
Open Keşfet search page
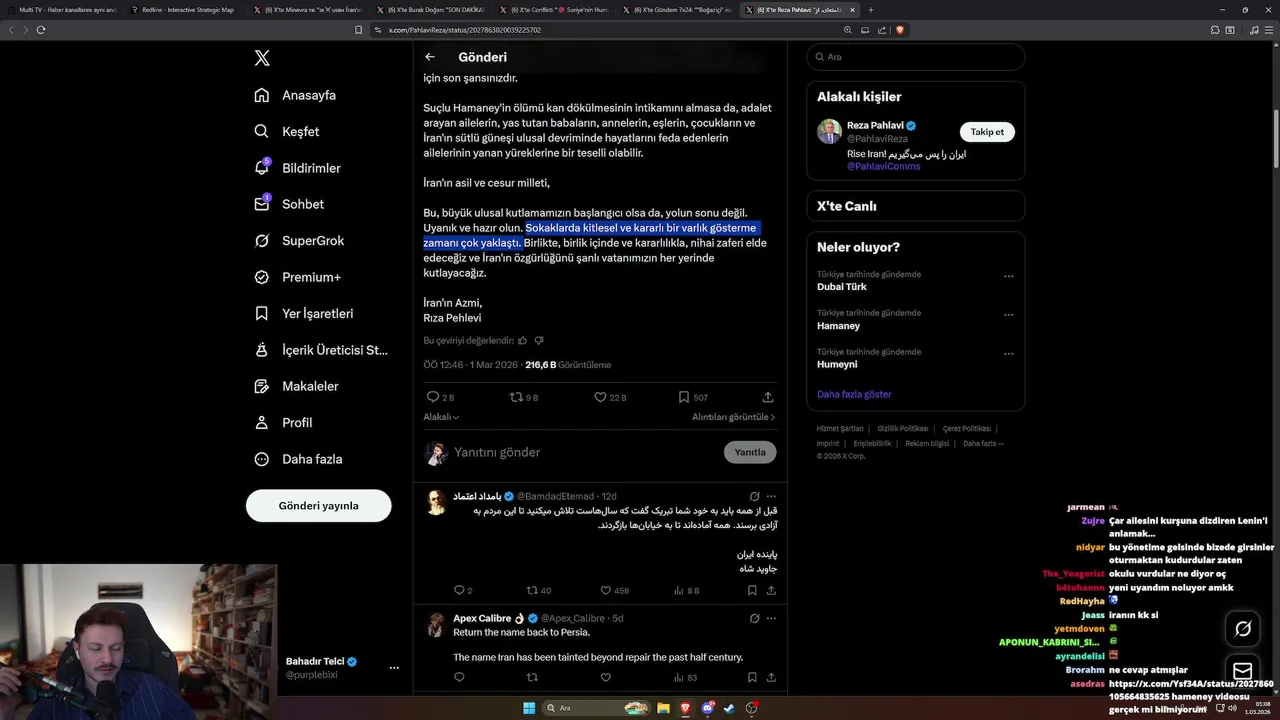[287, 131]
